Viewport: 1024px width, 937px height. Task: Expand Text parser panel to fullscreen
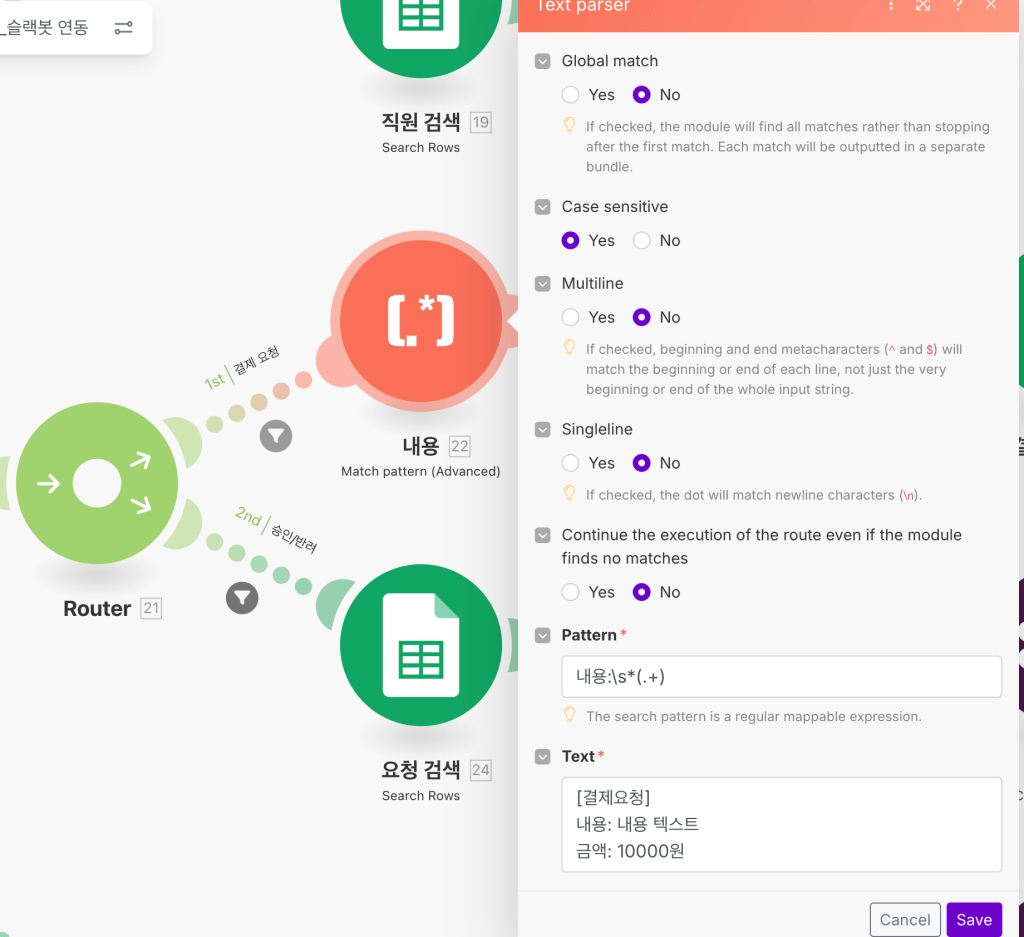point(923,6)
